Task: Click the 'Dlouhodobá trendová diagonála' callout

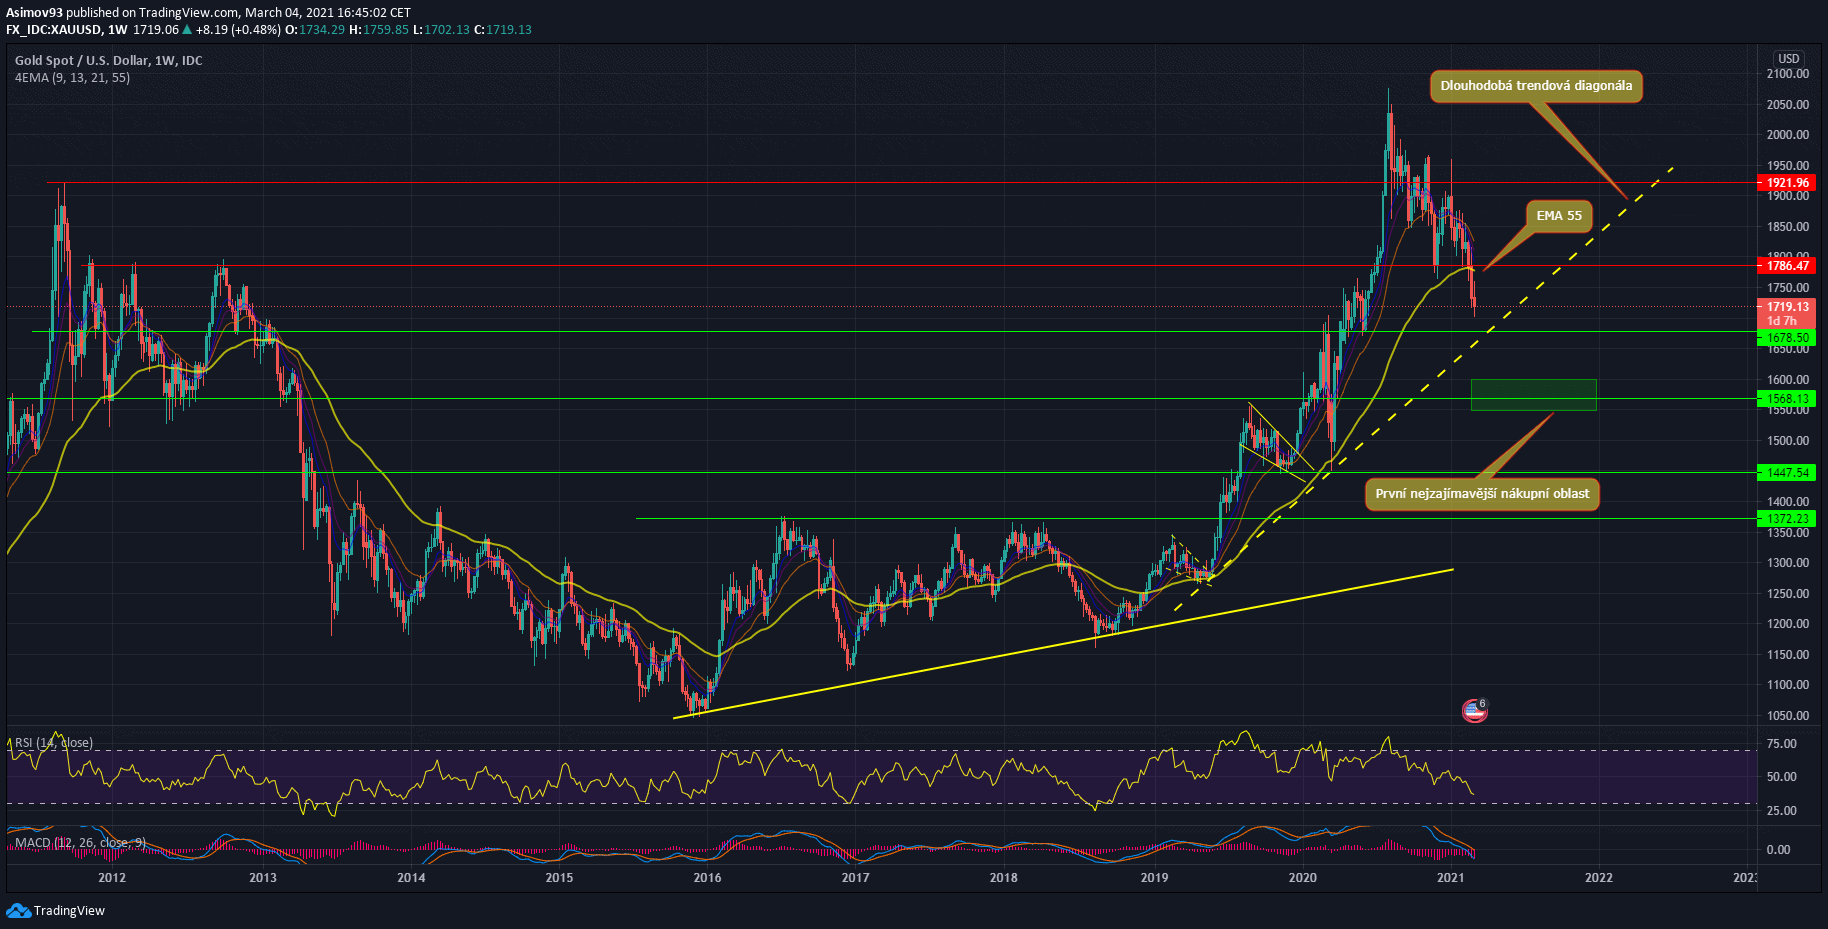Action: [x=1536, y=86]
